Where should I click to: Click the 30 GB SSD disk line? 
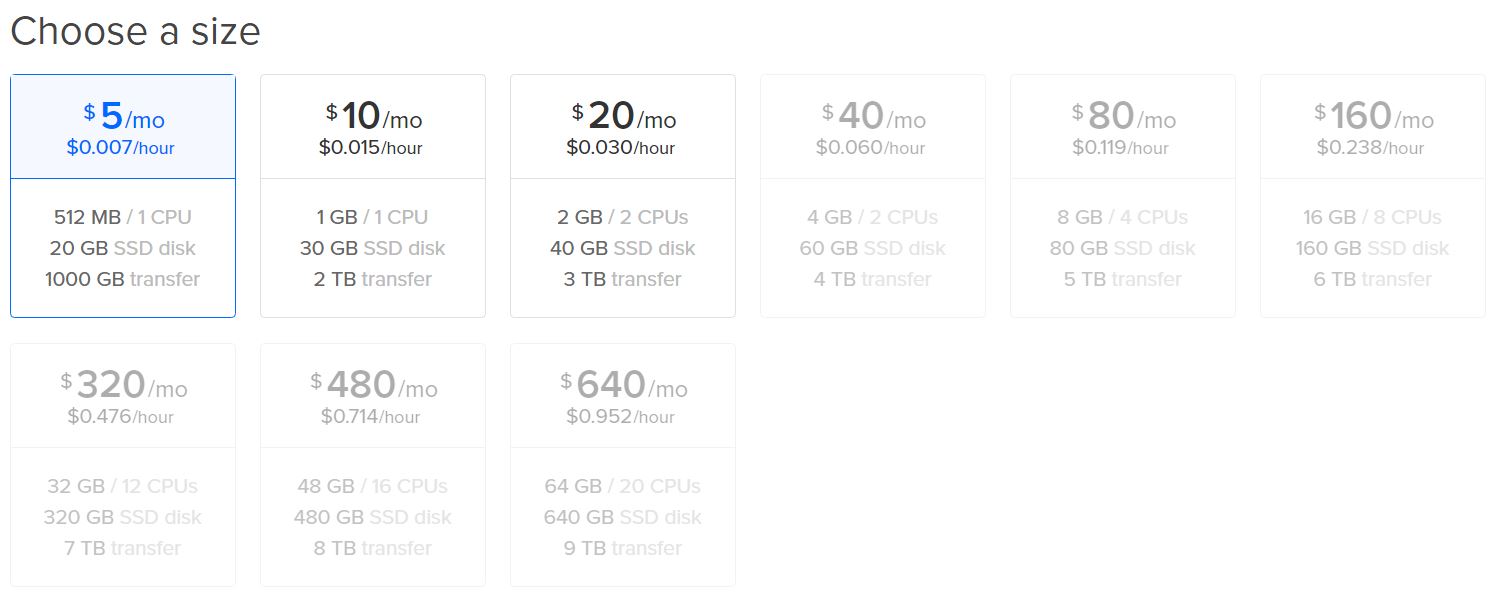pos(372,248)
